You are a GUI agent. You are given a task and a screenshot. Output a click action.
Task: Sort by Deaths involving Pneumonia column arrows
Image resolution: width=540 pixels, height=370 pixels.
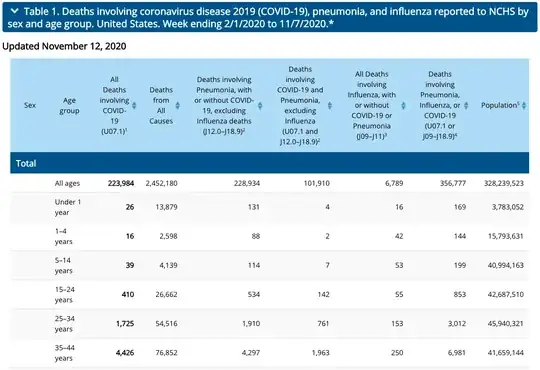coord(260,105)
